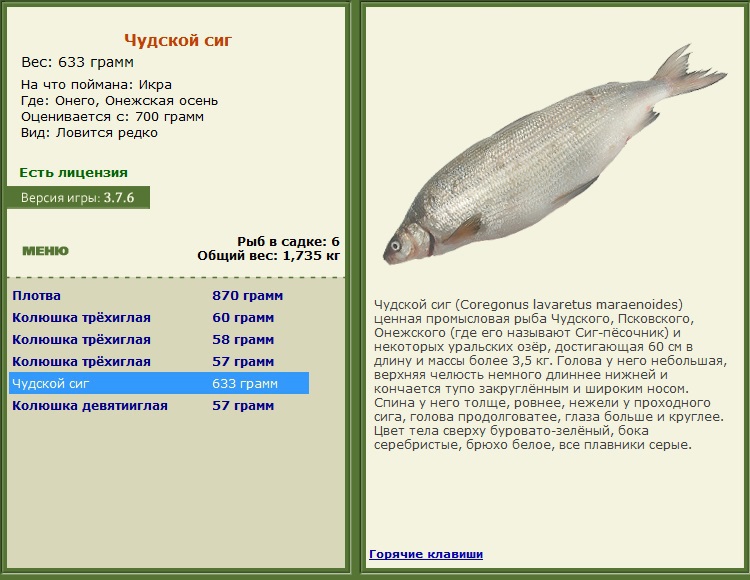Open the МЕНЮ button
The width and height of the screenshot is (750, 580).
click(45, 251)
